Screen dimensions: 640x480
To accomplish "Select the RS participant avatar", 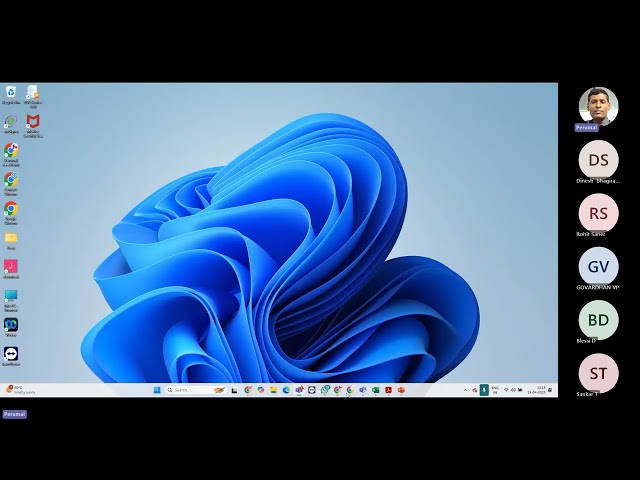I will click(x=598, y=213).
